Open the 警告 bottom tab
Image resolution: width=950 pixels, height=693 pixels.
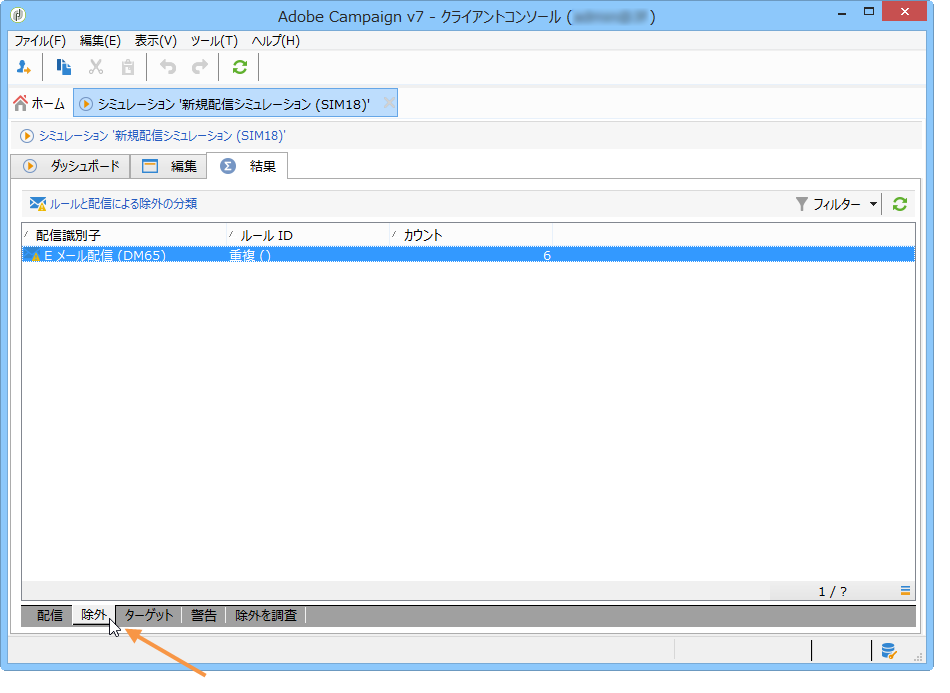204,615
